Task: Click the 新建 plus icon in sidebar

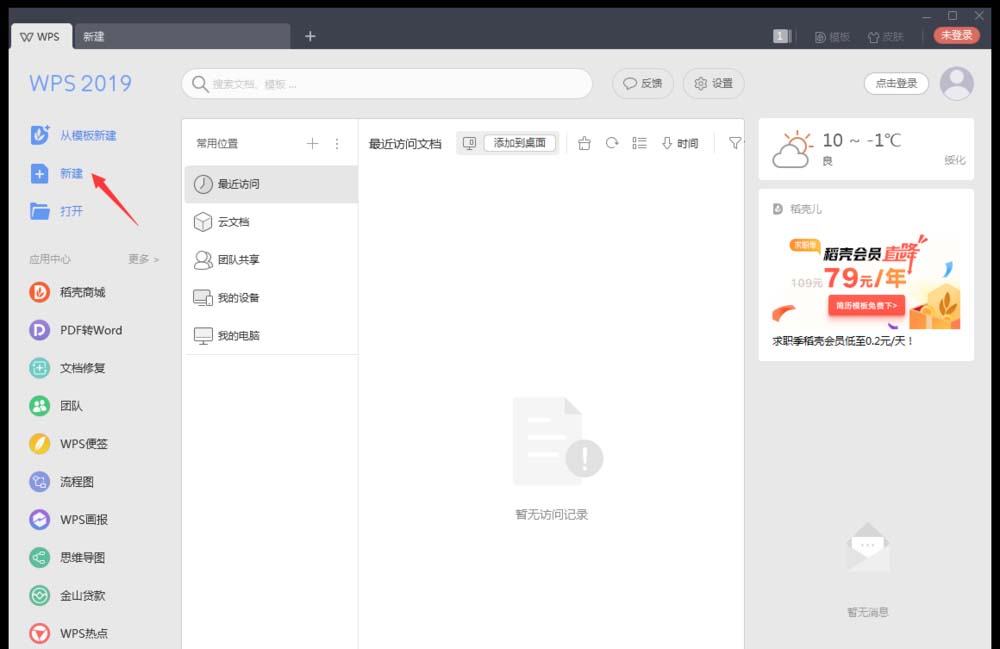Action: tap(40, 173)
